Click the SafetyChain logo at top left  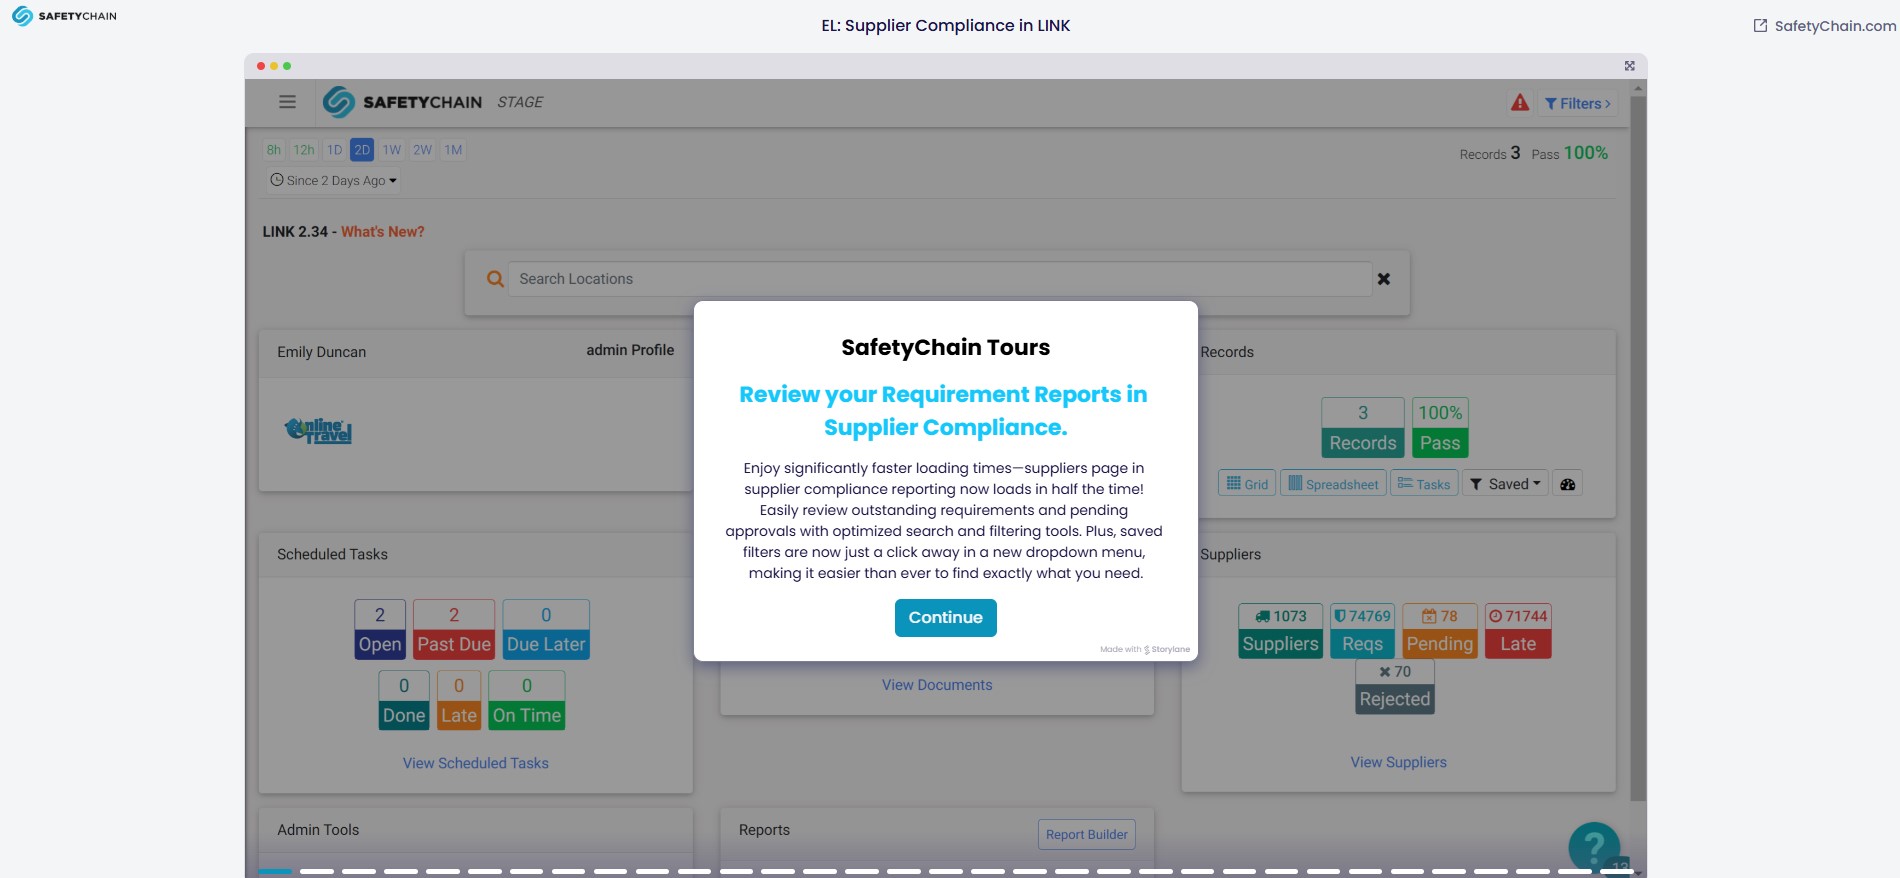click(x=64, y=16)
